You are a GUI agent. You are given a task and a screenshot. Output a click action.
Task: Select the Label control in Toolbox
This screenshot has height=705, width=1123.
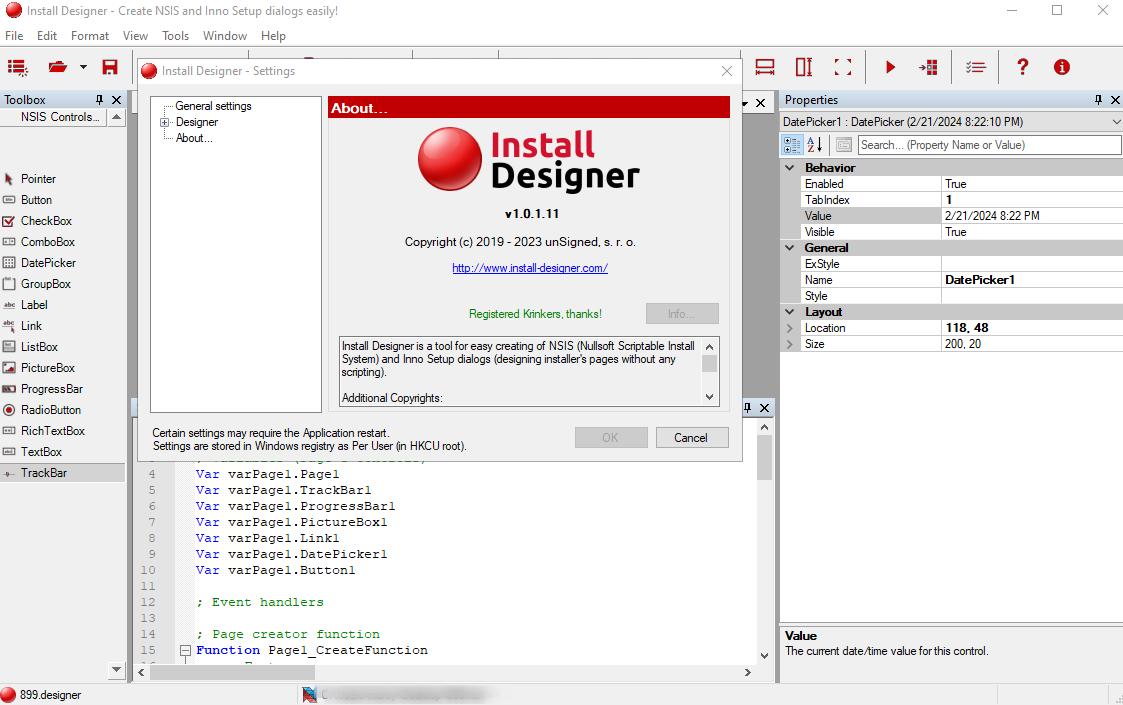[x=34, y=304]
